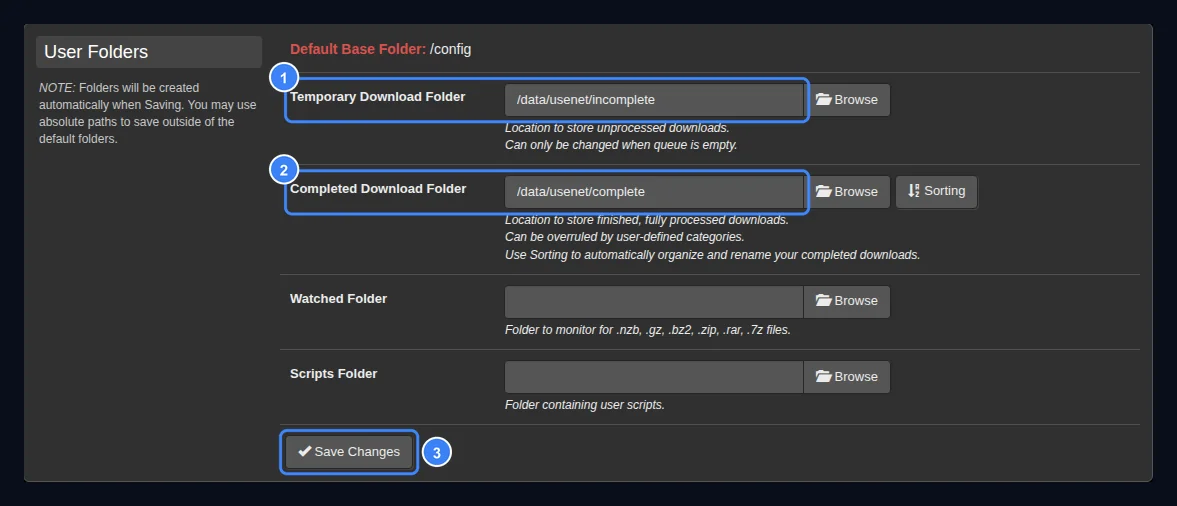The image size is (1177, 506).
Task: Select the Temporary Download Folder label
Action: [378, 97]
